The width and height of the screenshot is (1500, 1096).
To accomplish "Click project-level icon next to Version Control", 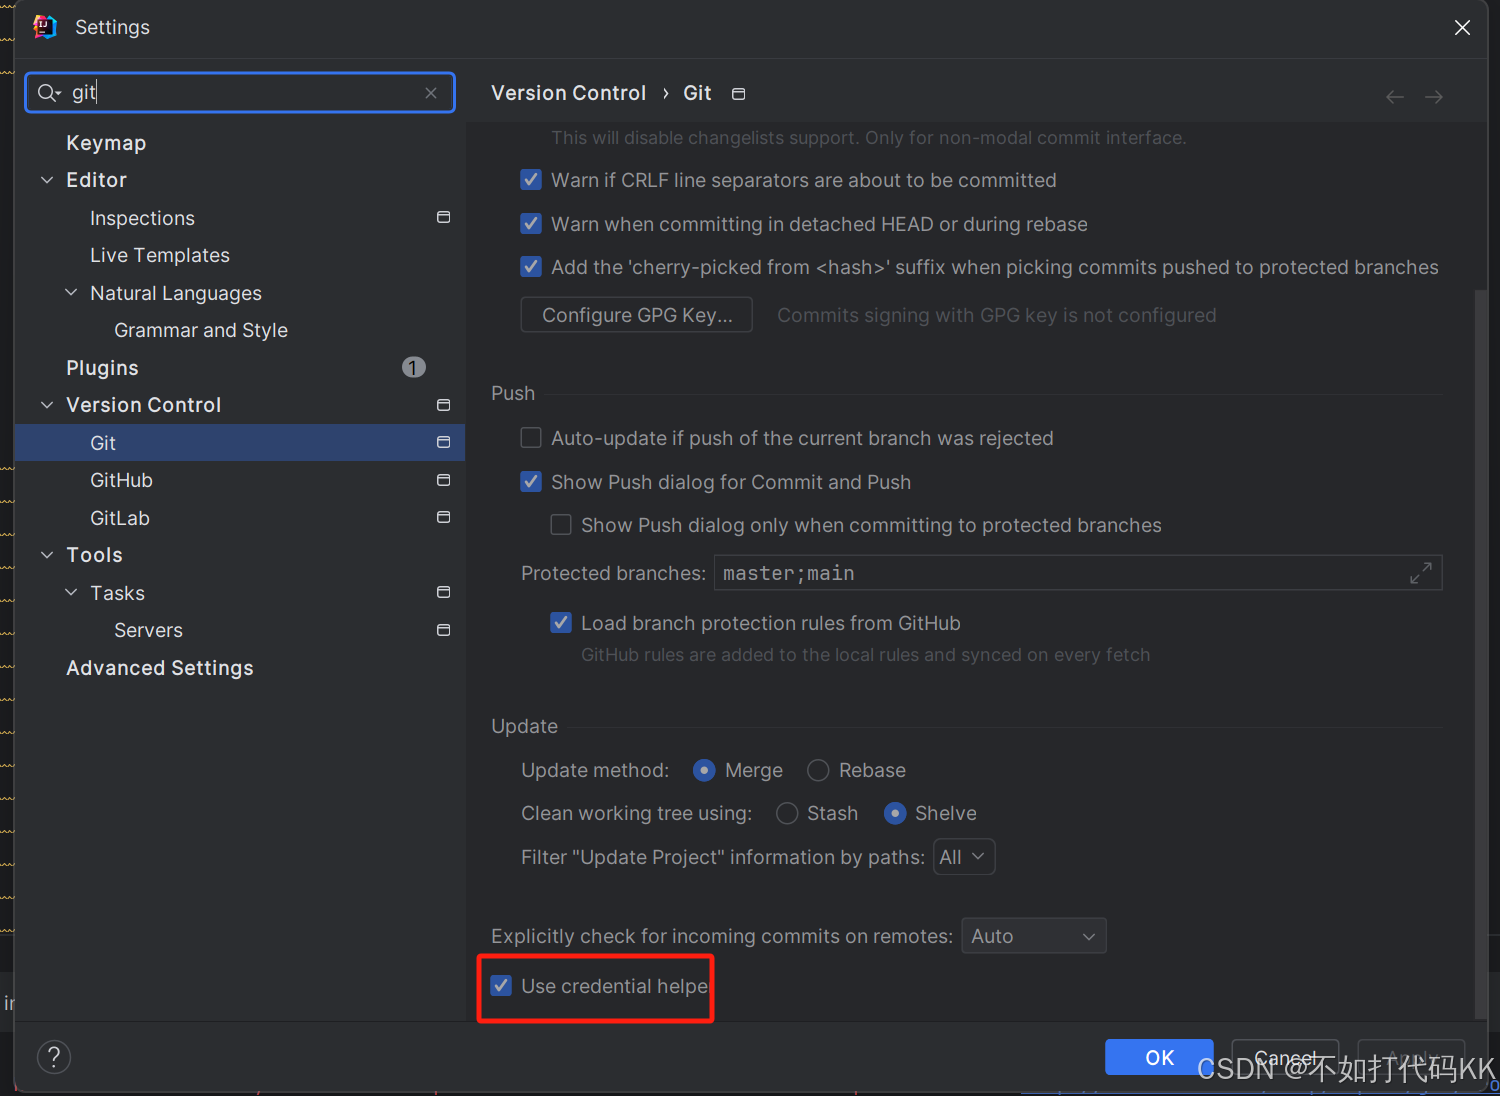I will tap(443, 405).
